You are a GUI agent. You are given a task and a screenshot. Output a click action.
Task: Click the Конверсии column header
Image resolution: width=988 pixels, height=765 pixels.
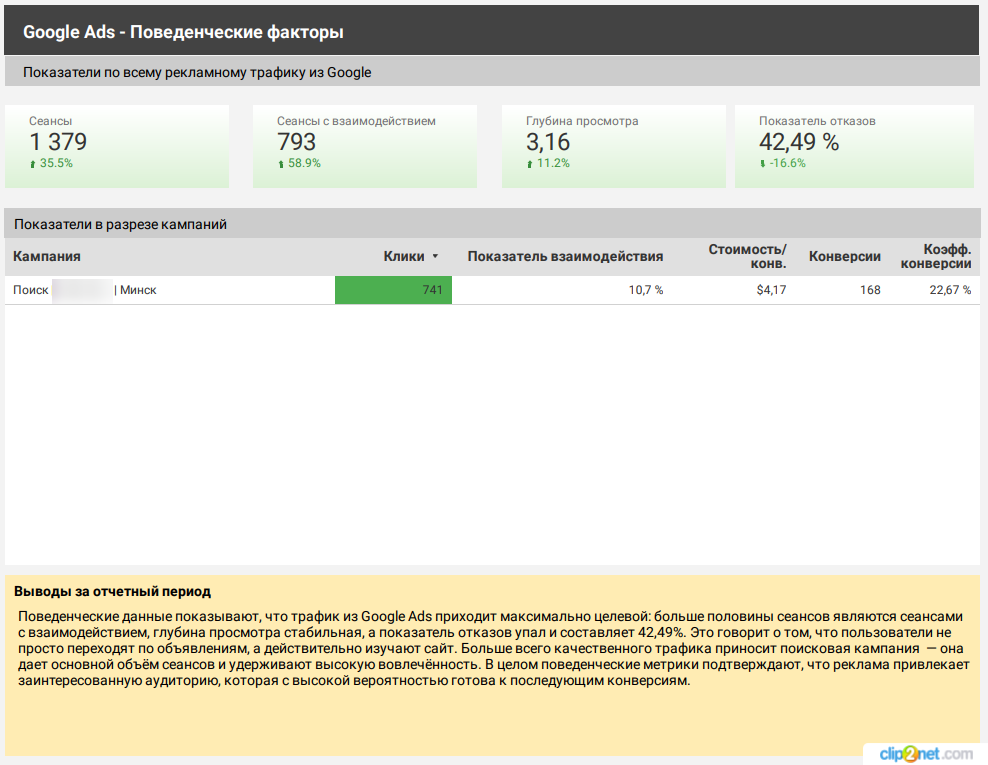tap(844, 257)
